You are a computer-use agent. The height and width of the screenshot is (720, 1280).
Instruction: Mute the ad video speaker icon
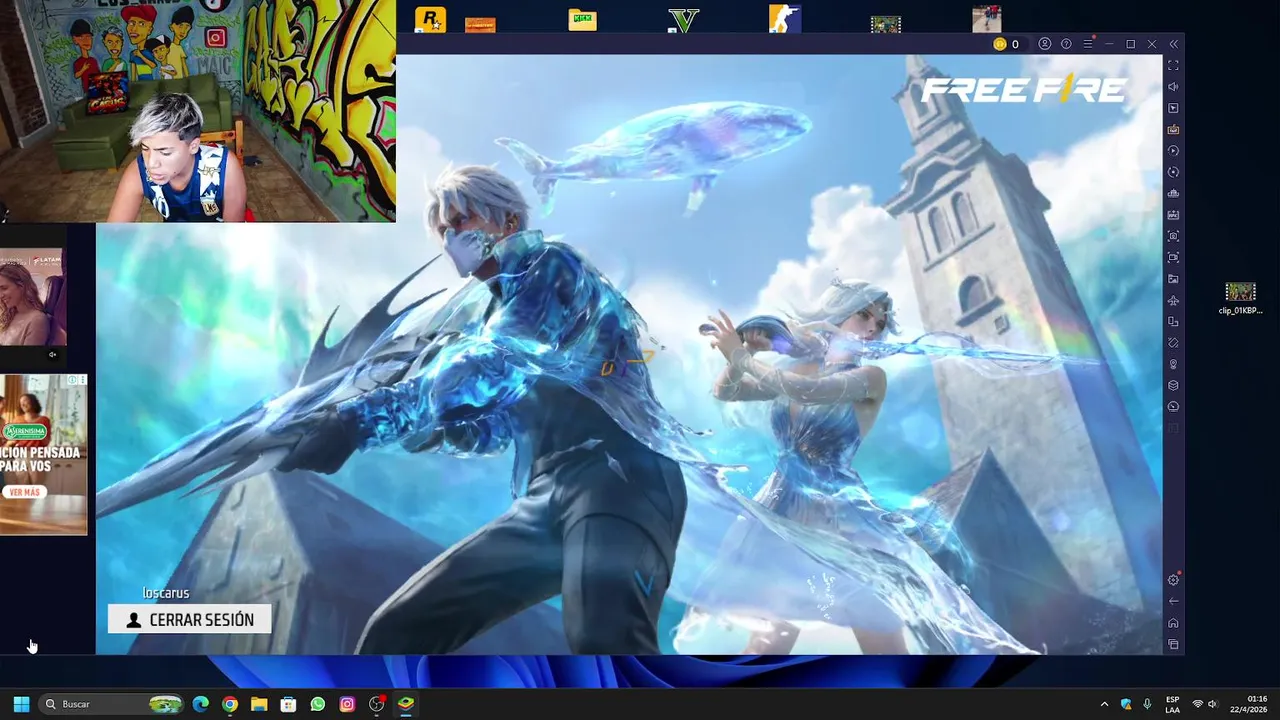tap(53, 354)
